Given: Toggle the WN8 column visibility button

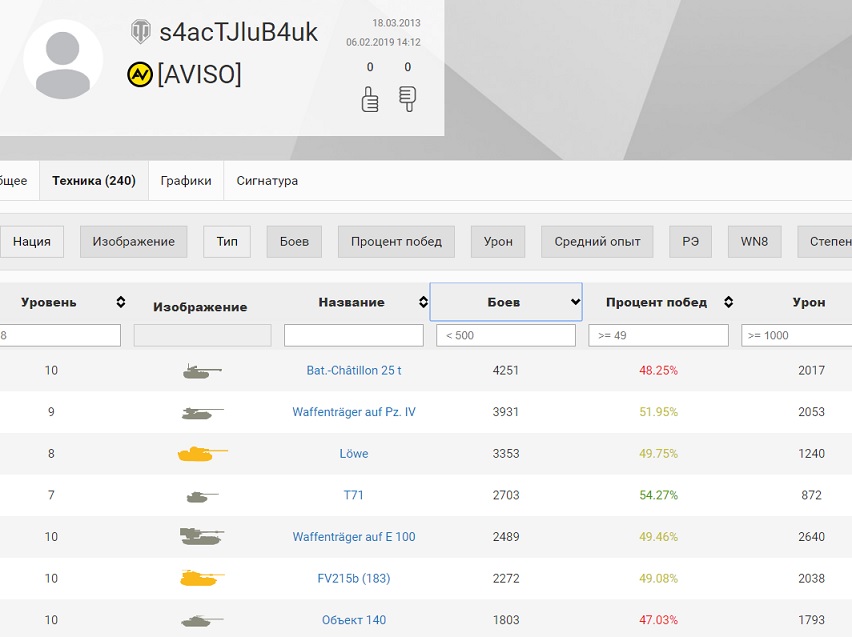Looking at the screenshot, I should click(754, 242).
